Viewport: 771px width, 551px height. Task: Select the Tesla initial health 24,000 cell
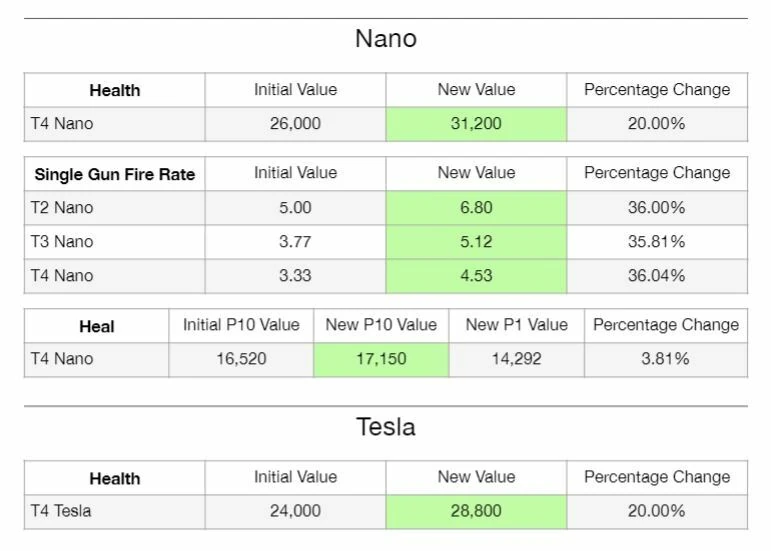click(x=295, y=511)
